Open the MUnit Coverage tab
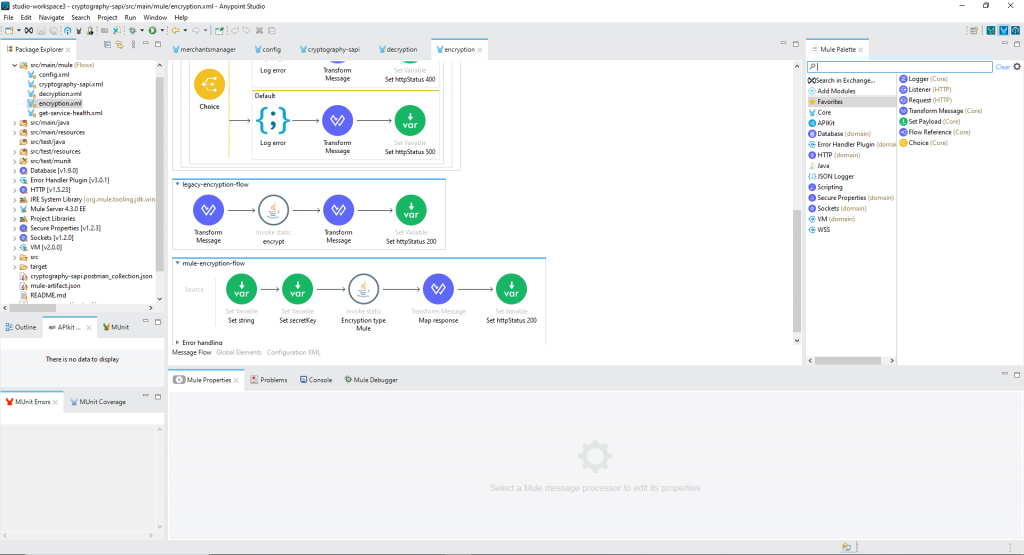This screenshot has width=1024, height=555. pyautogui.click(x=98, y=402)
